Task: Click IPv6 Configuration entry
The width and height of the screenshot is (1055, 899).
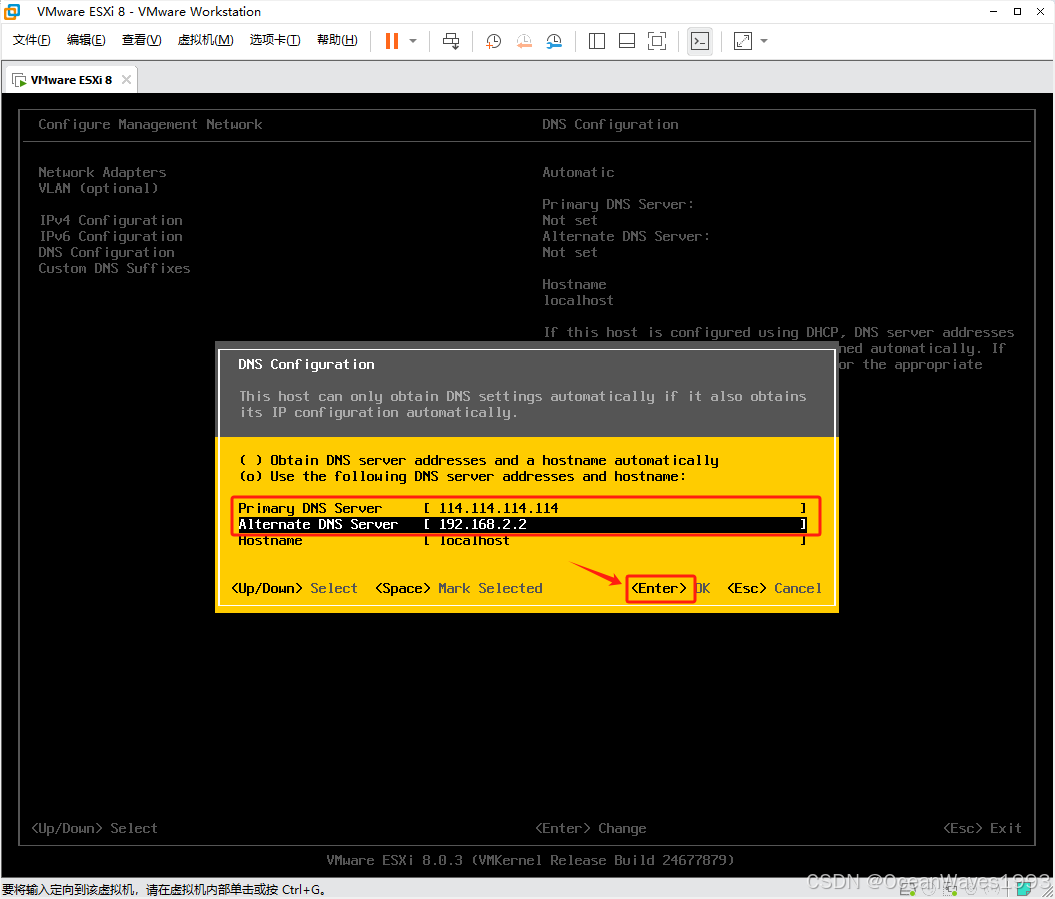Action: pos(110,237)
